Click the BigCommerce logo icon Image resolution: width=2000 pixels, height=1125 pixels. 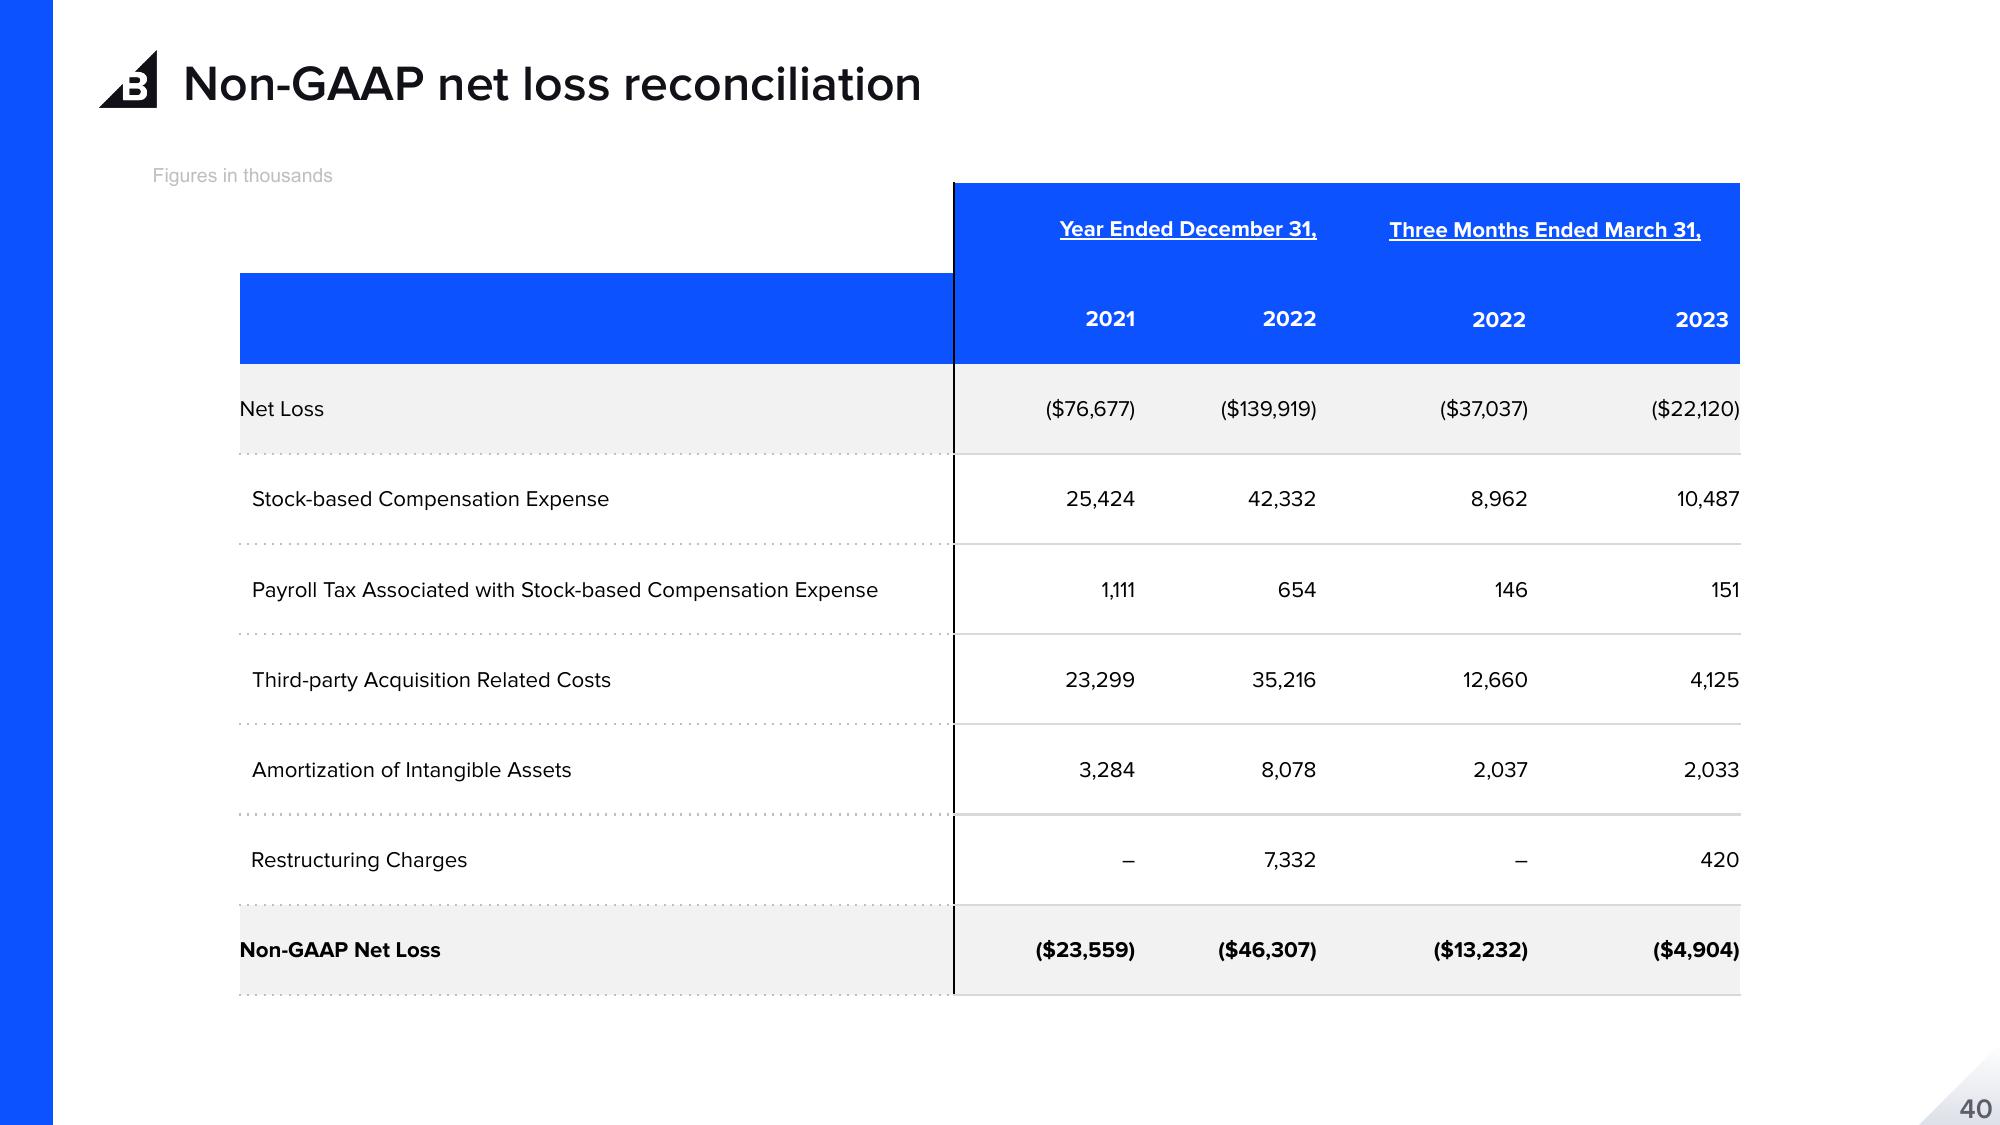click(129, 80)
